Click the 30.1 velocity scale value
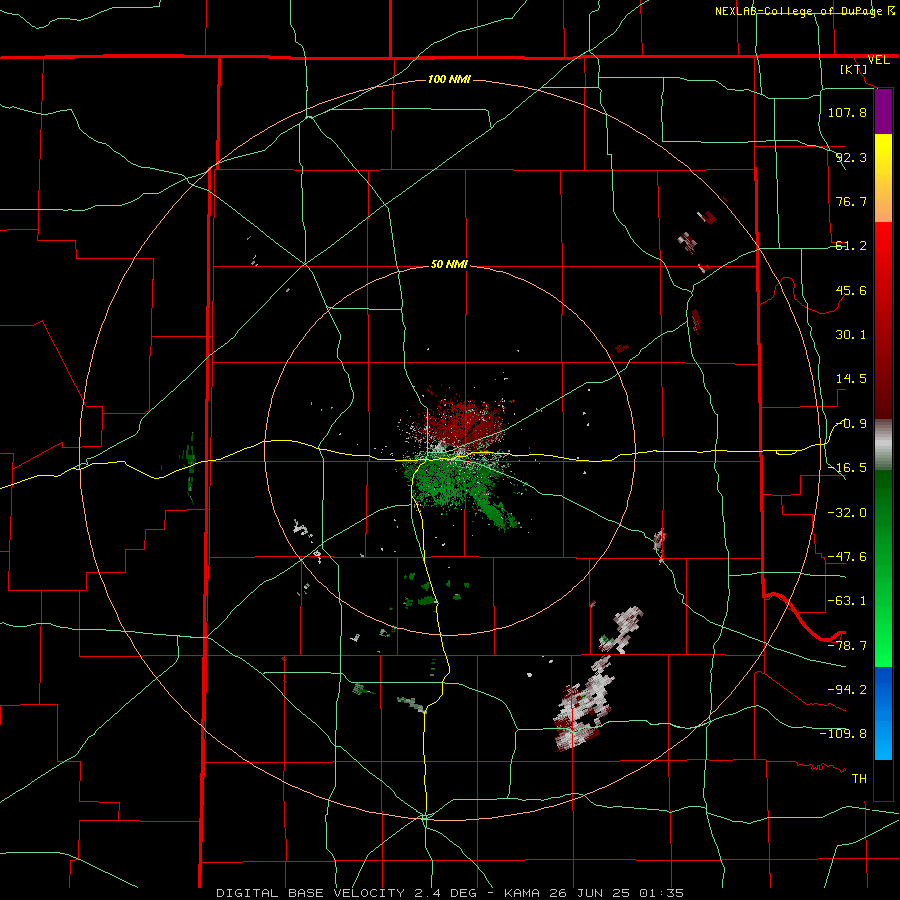The height and width of the screenshot is (900, 900). point(851,335)
